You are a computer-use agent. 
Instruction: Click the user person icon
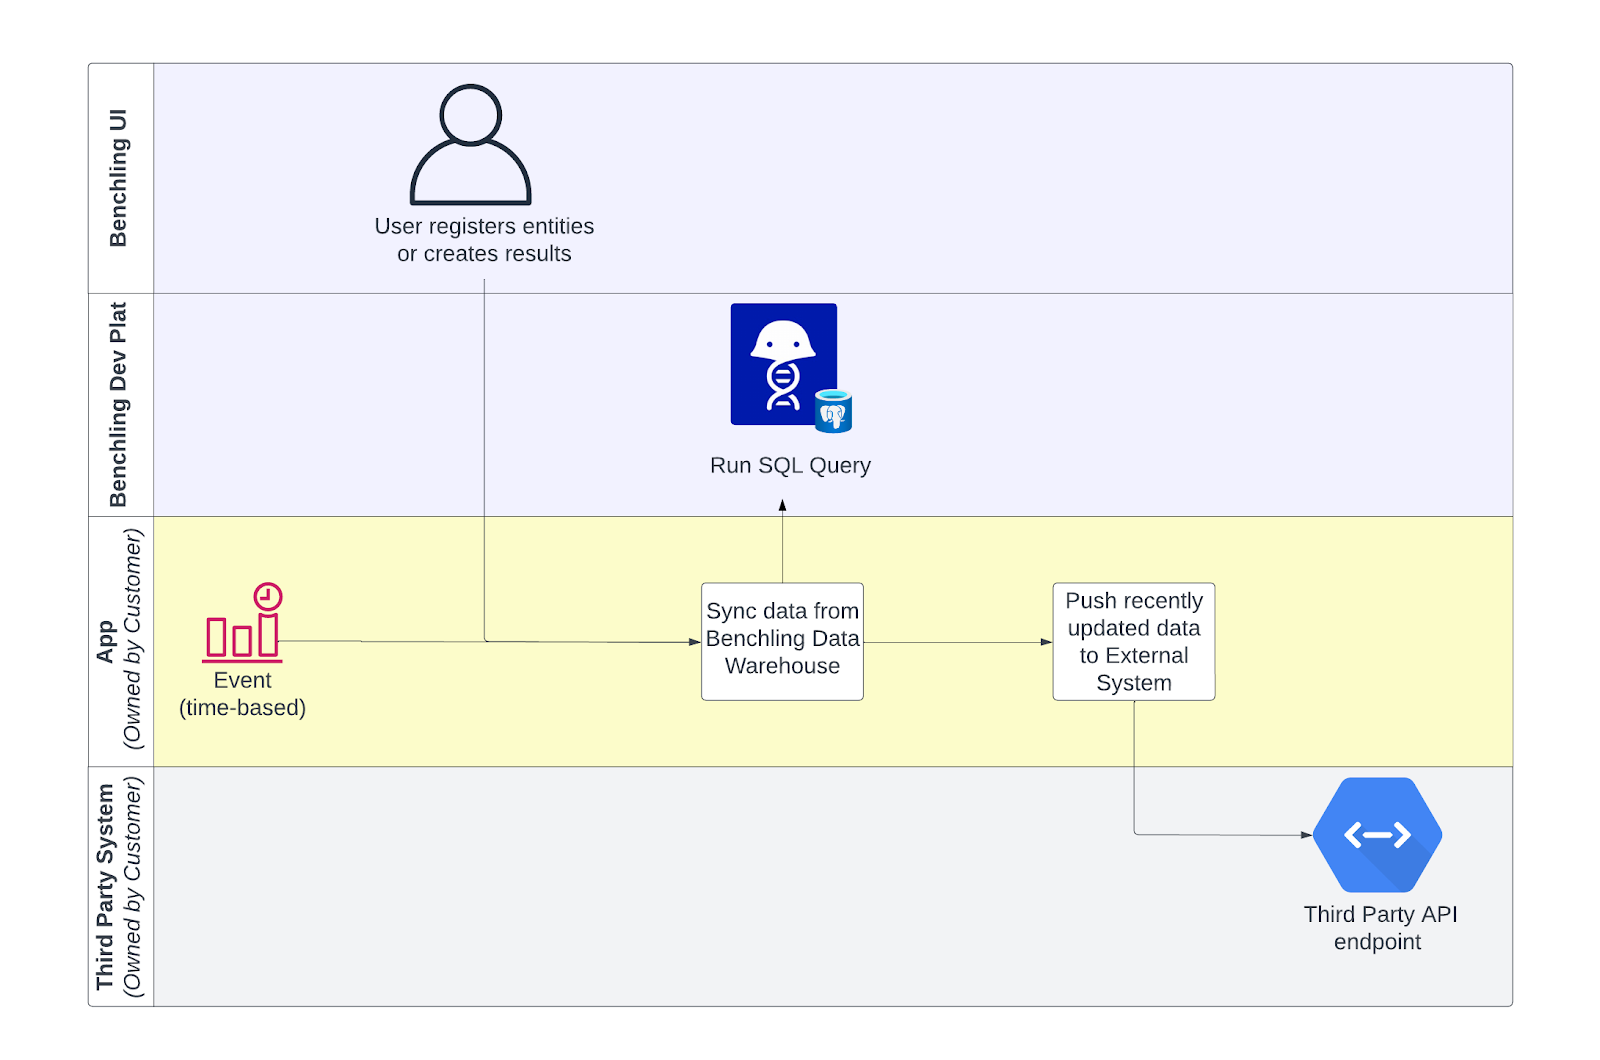tap(470, 145)
